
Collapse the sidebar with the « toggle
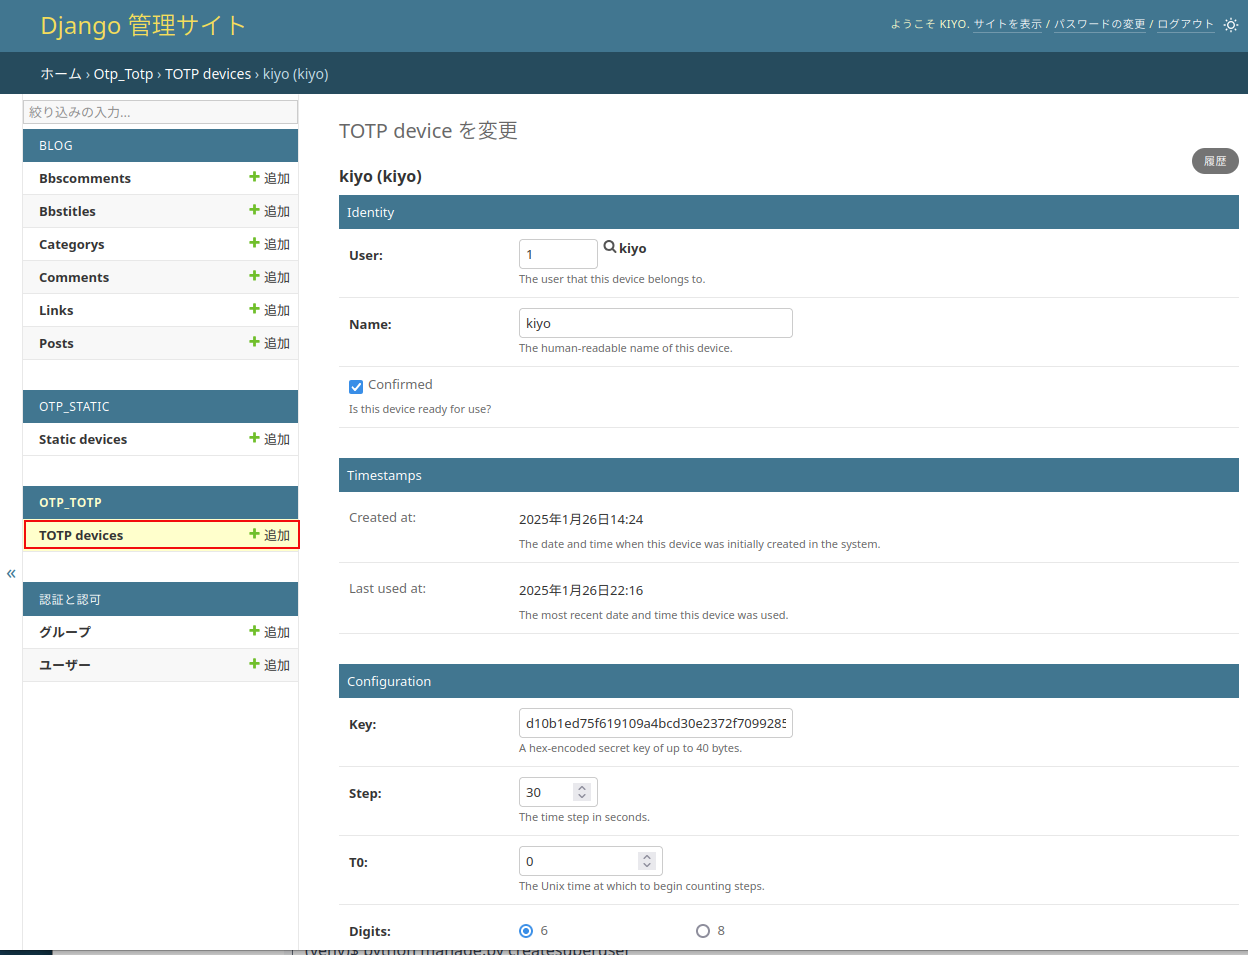coord(11,573)
